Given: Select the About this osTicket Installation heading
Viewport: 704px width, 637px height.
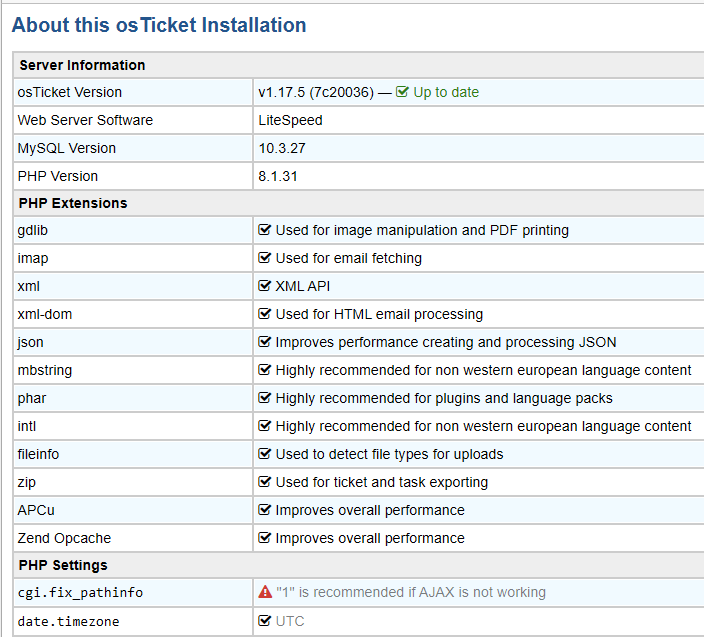Looking at the screenshot, I should 159,25.
